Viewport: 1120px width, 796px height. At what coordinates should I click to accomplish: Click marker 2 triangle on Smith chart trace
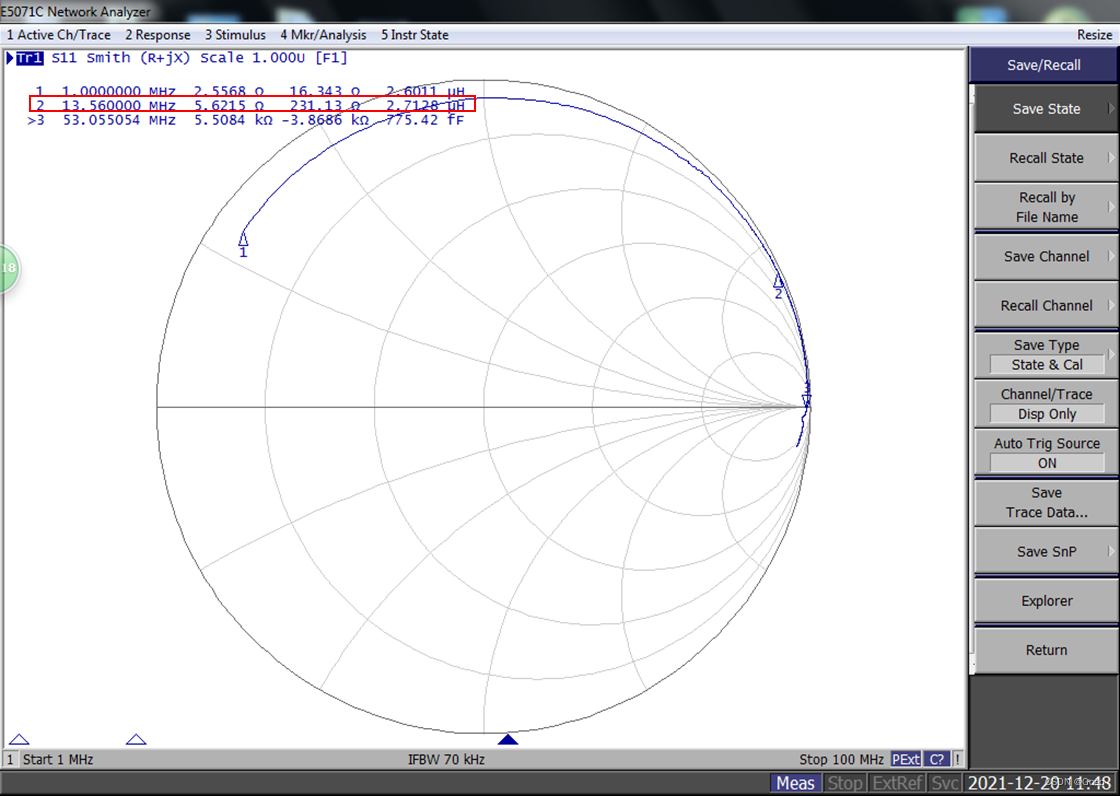pos(778,282)
